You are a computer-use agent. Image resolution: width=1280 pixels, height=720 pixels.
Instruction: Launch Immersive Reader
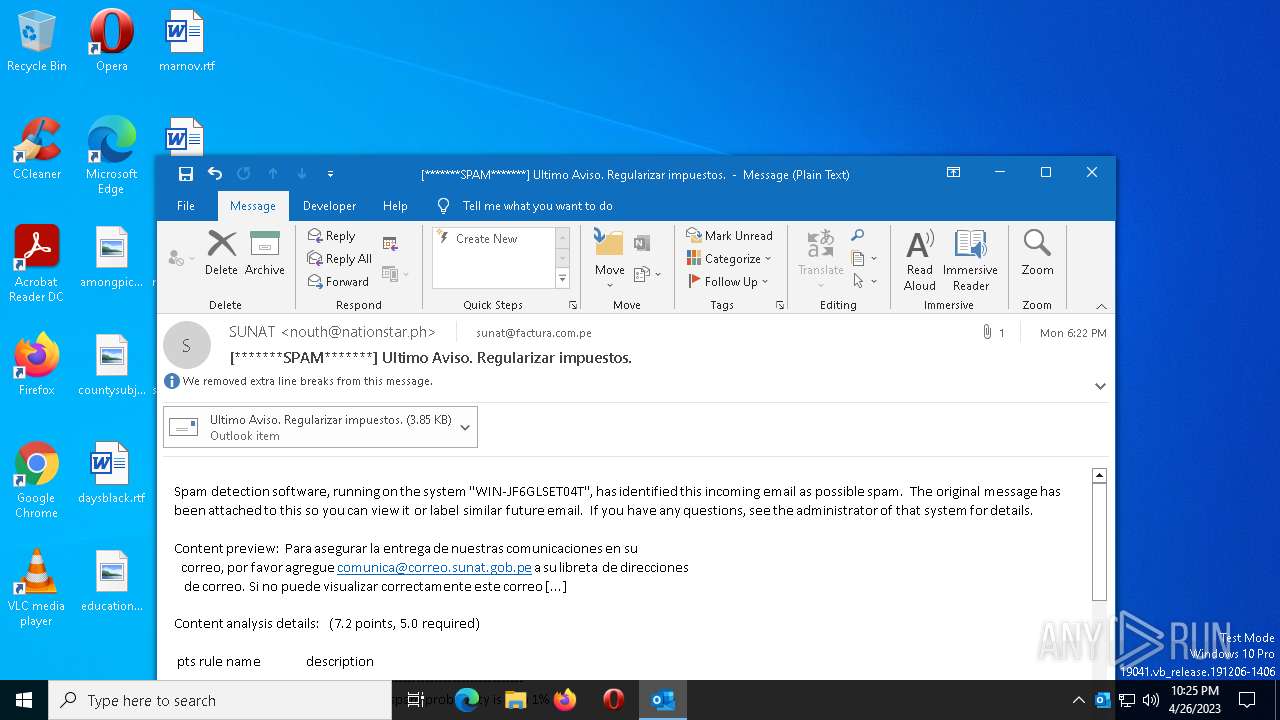click(x=970, y=260)
